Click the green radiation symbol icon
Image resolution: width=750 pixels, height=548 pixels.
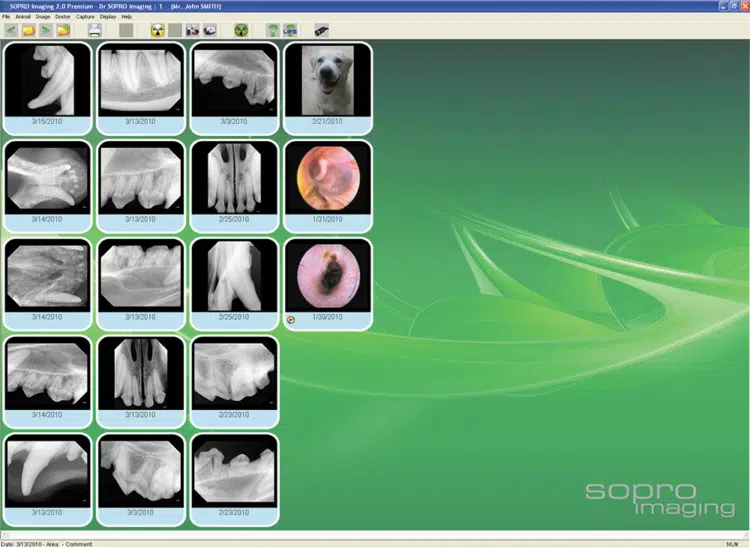[x=240, y=30]
